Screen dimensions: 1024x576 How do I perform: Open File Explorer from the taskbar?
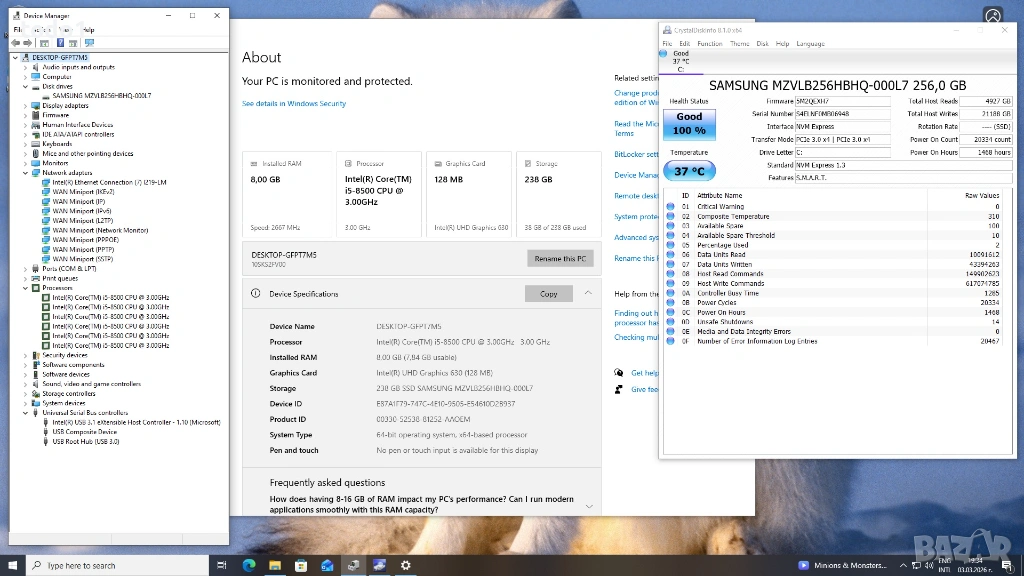point(274,565)
